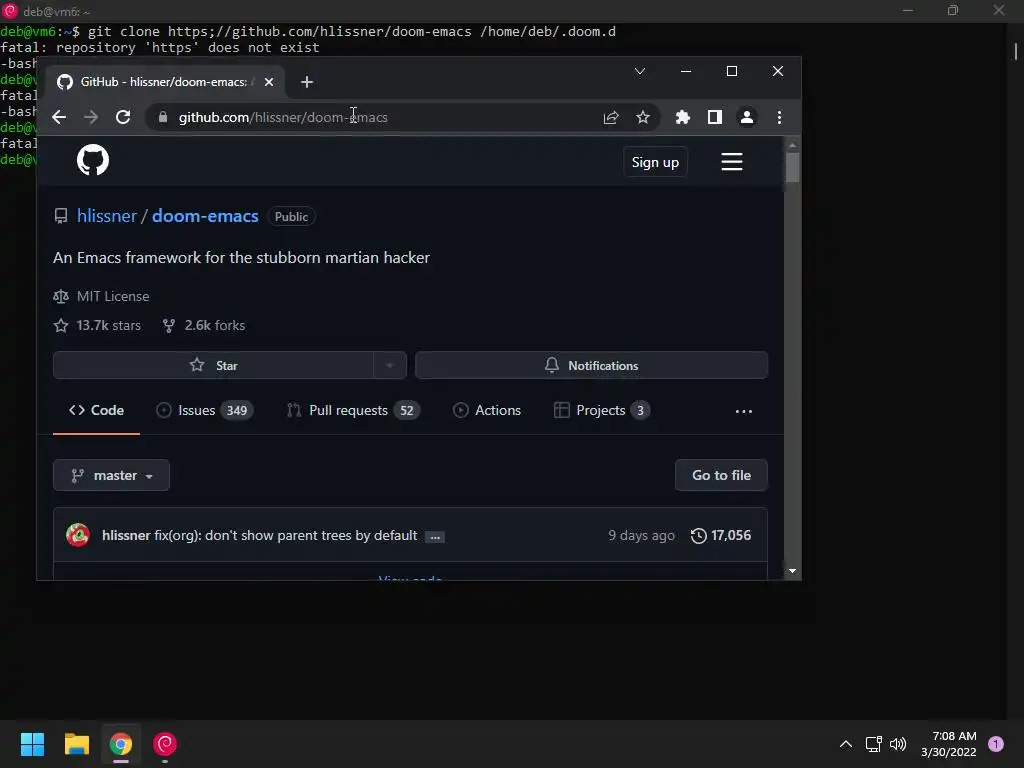Click the commit history clock icon
The width and height of the screenshot is (1024, 768).
[x=698, y=536]
